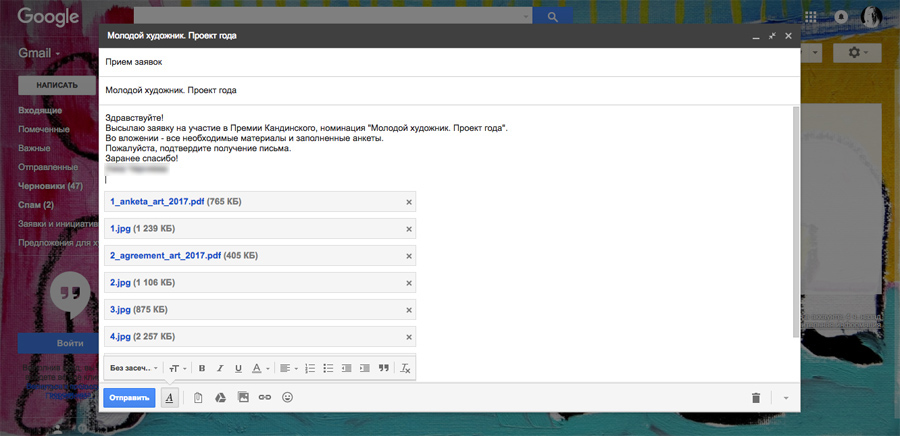Insert a photo into the message
Image resolution: width=900 pixels, height=436 pixels.
coord(243,397)
